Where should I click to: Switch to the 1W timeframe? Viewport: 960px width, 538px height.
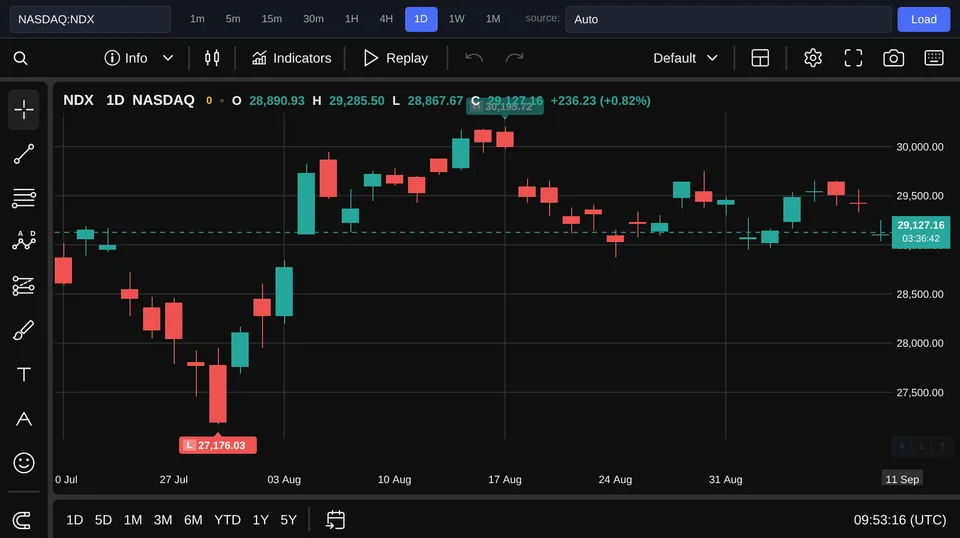(x=457, y=19)
